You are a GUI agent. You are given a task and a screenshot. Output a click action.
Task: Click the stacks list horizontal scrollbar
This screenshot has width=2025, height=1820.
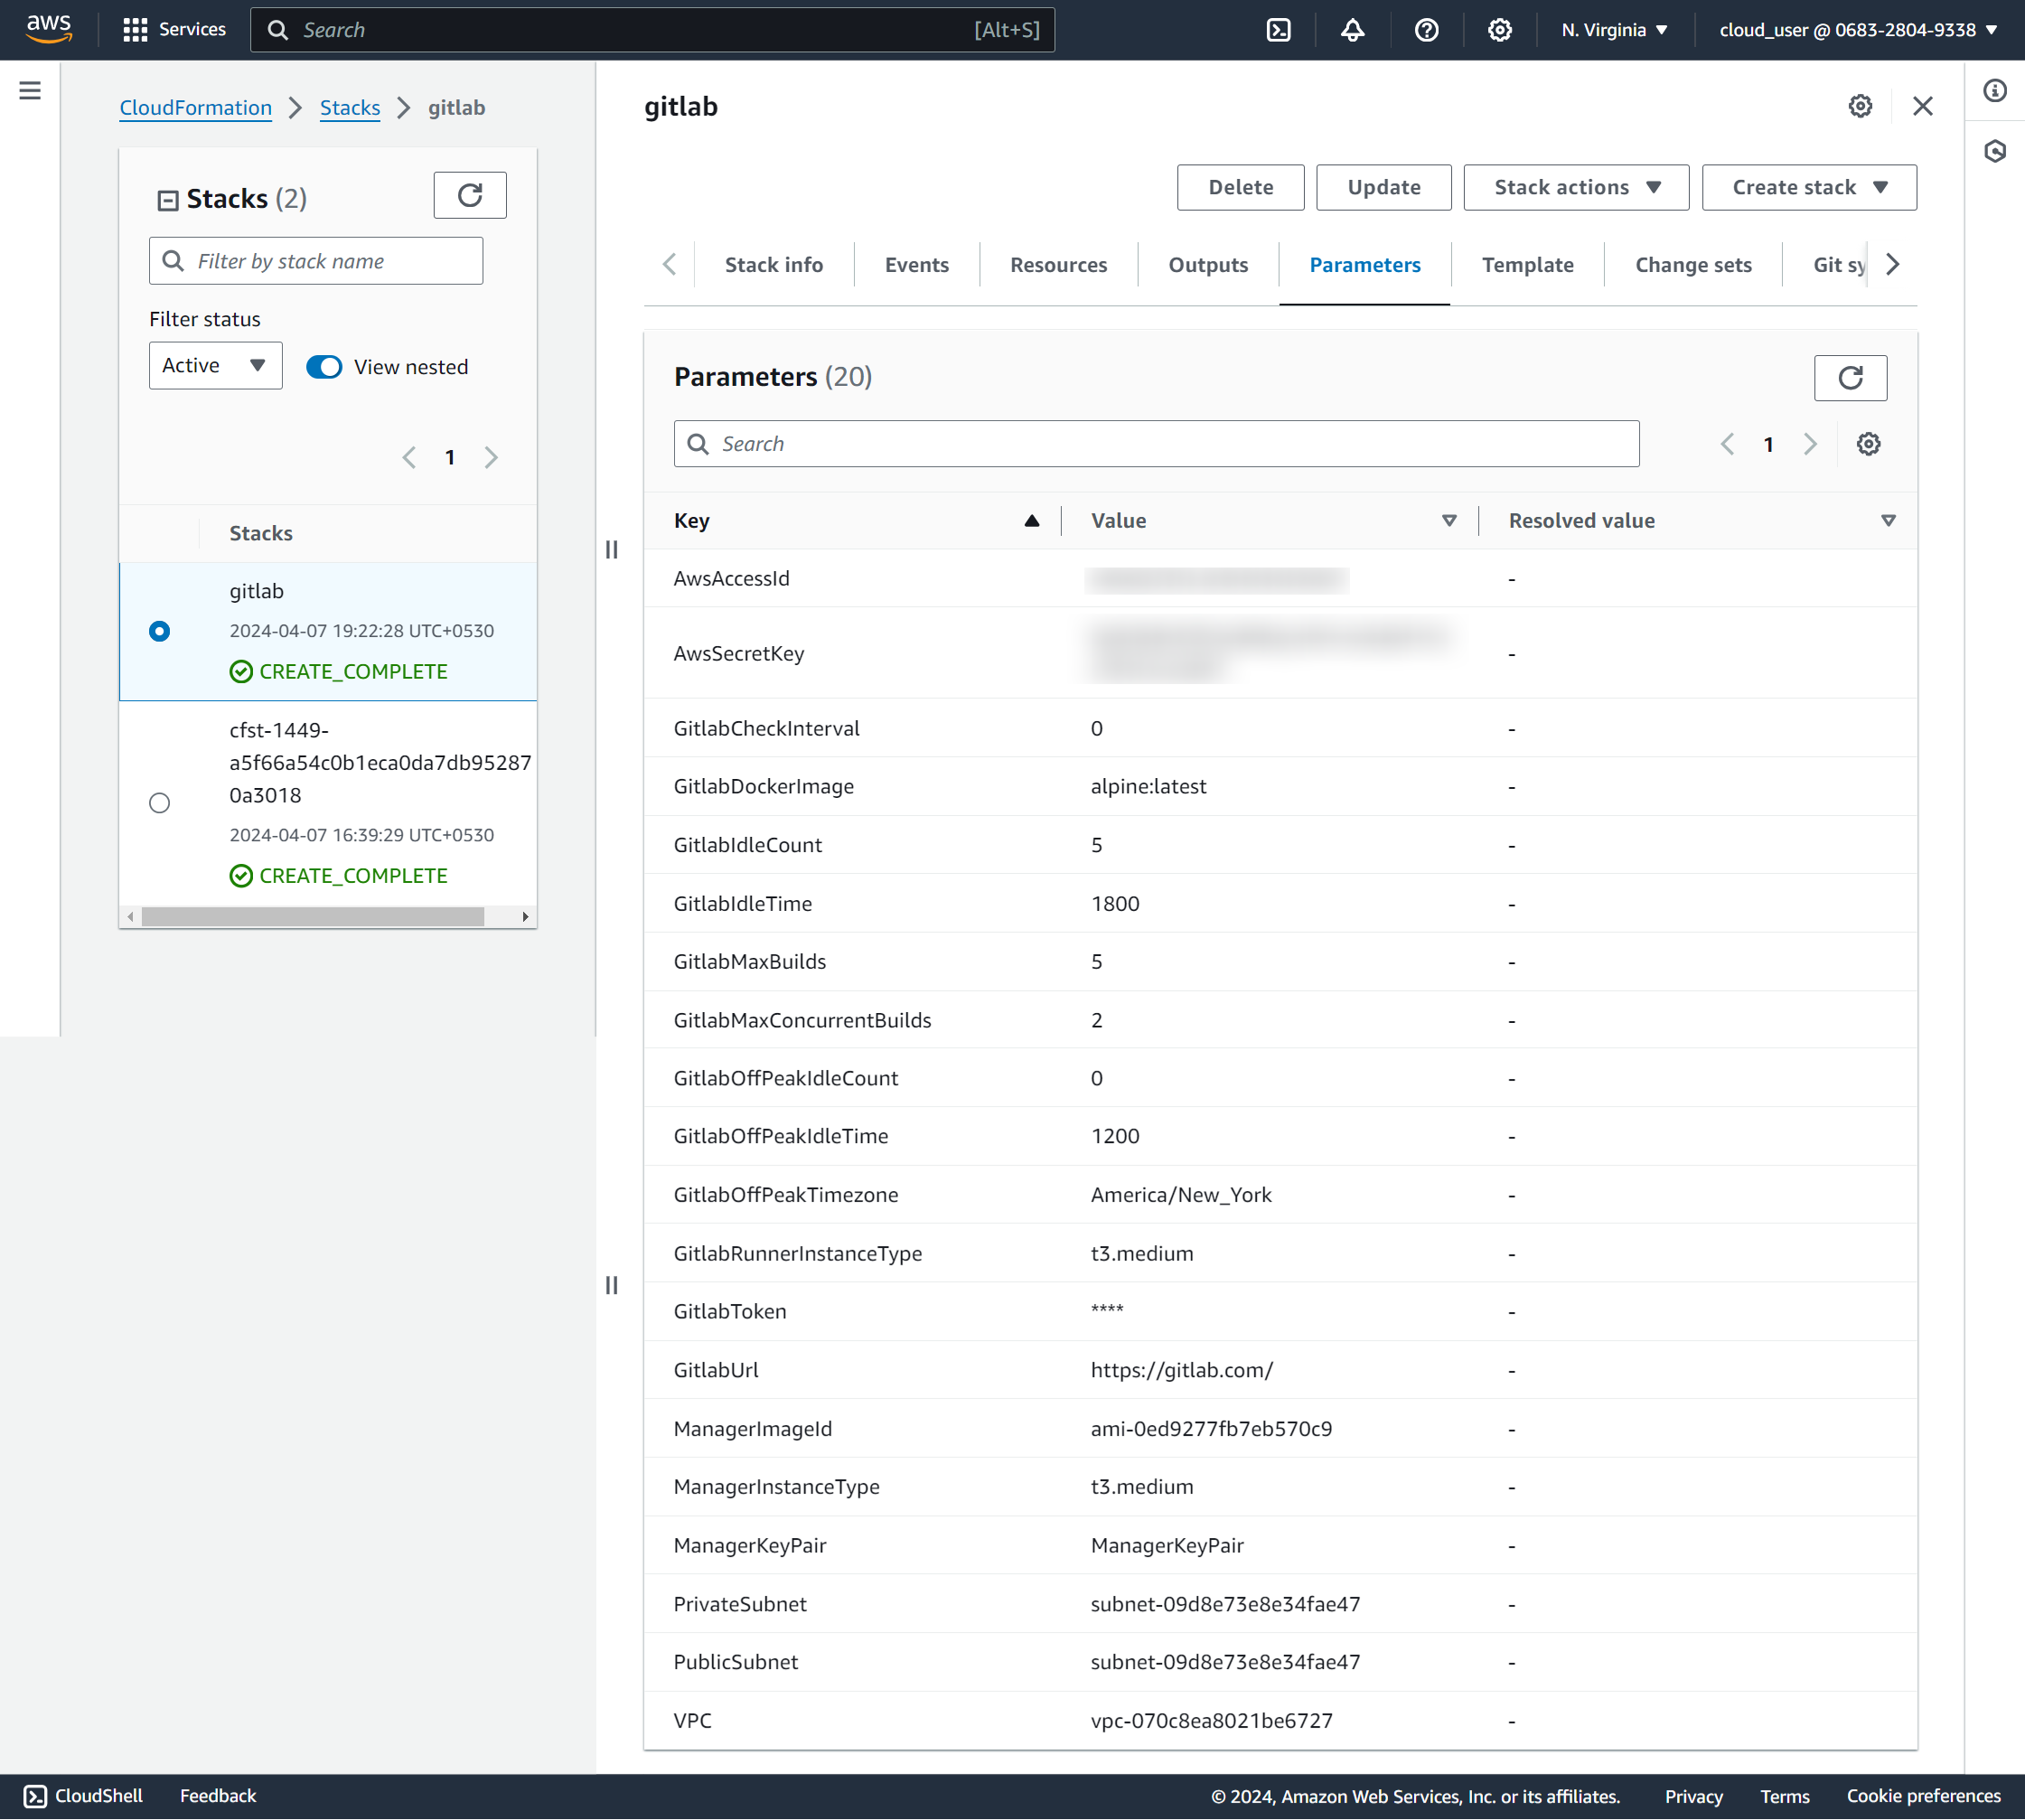tap(313, 917)
